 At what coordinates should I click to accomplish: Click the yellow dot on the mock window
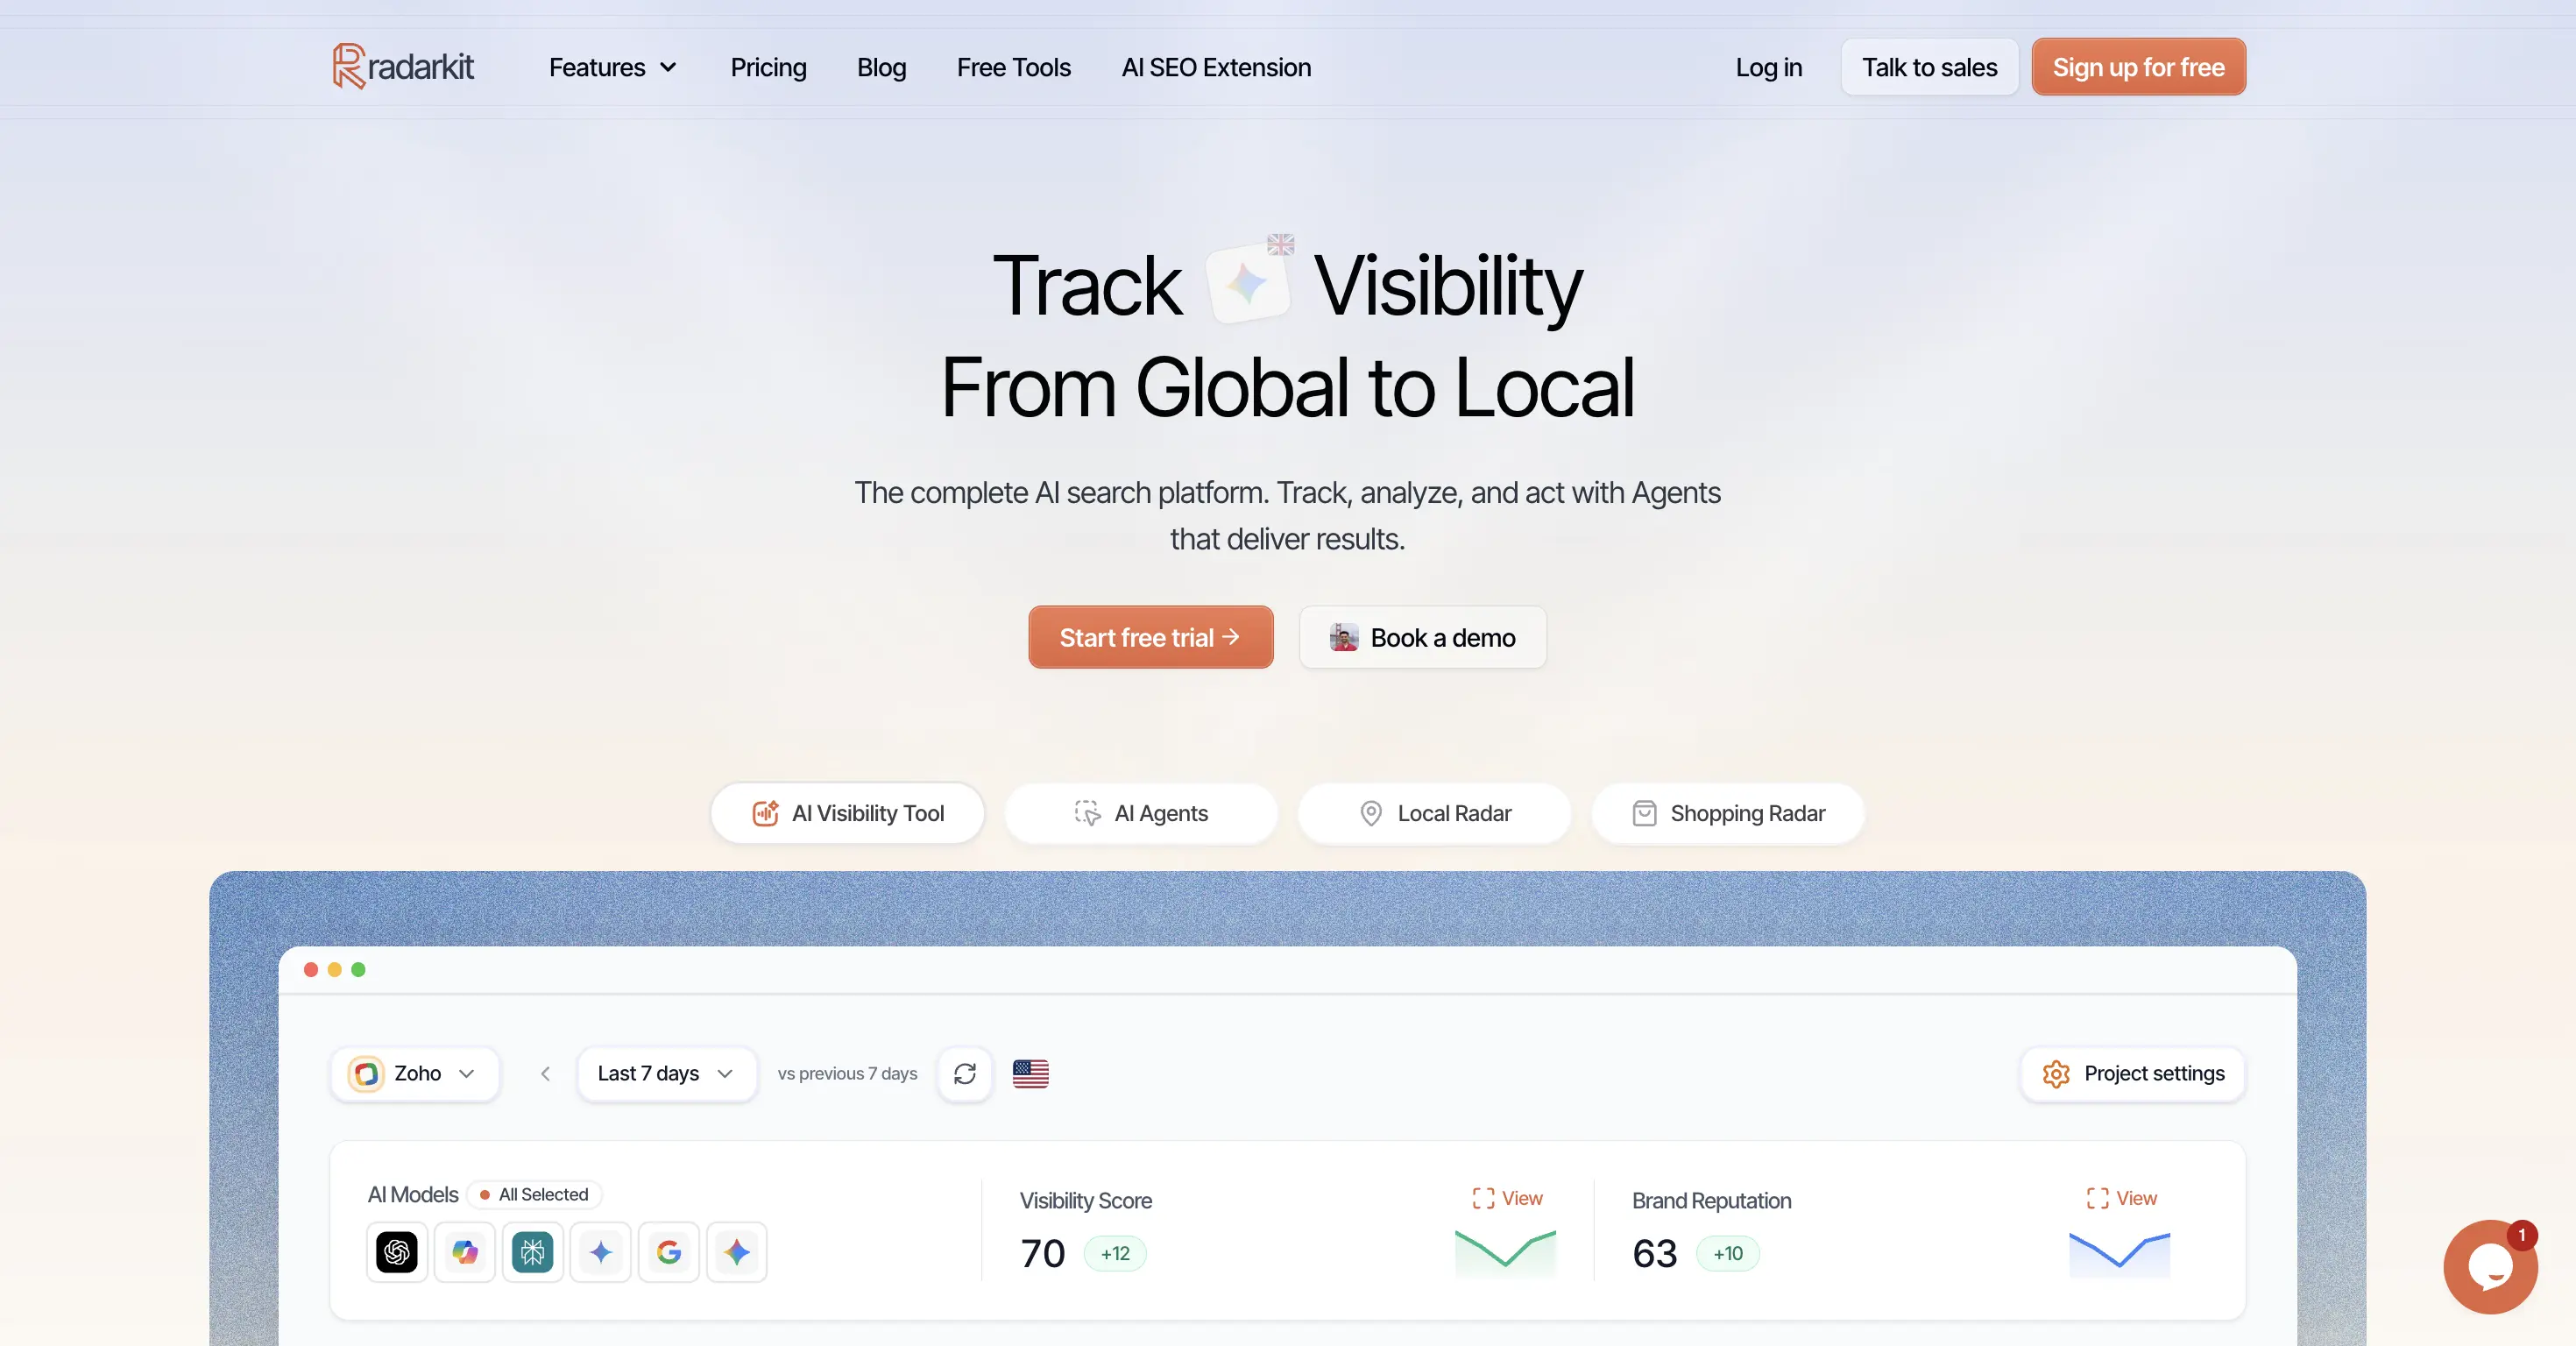coord(335,970)
